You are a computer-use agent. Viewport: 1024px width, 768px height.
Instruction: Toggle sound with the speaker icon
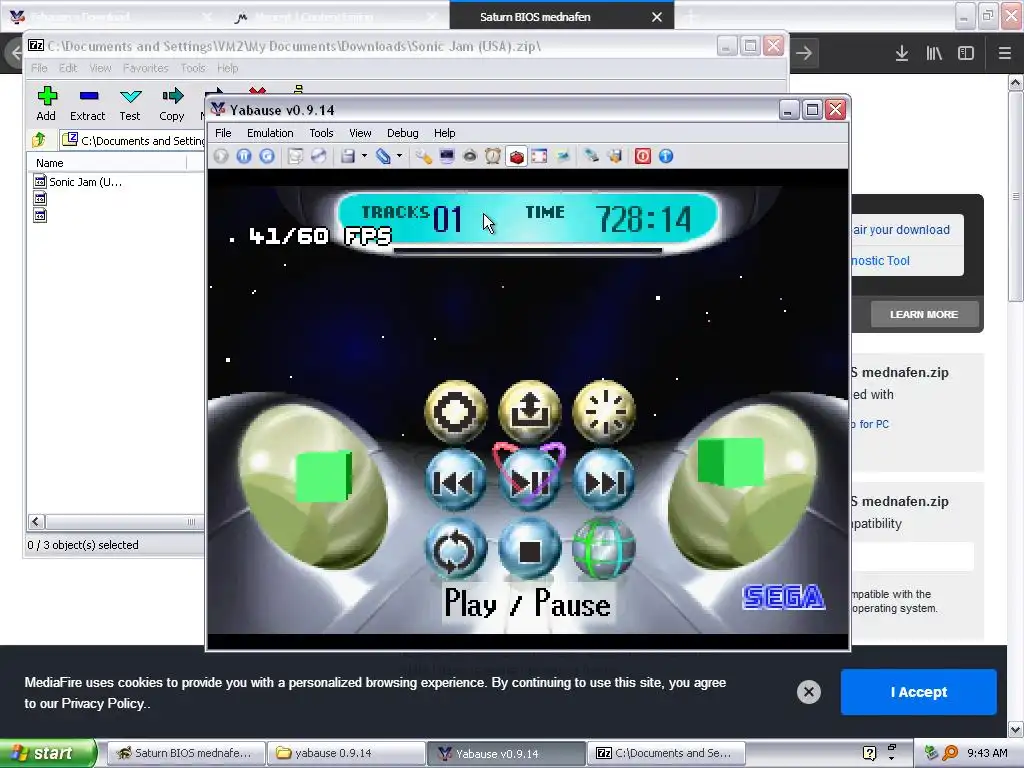470,156
